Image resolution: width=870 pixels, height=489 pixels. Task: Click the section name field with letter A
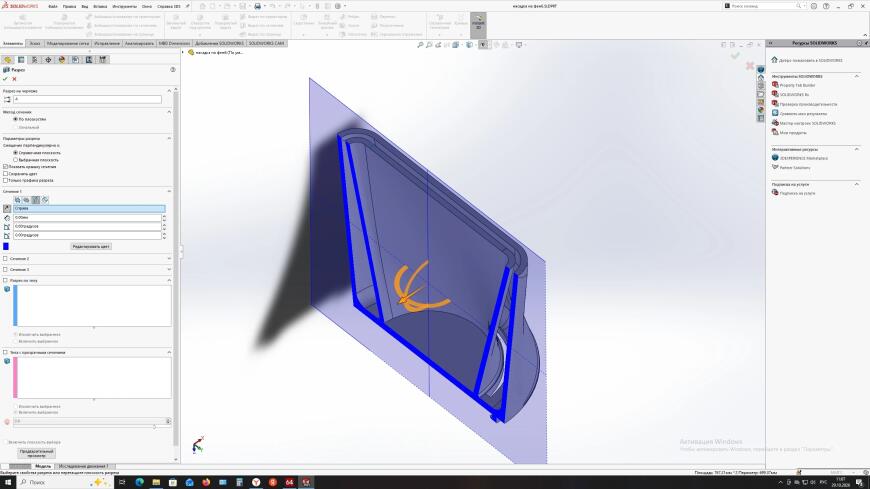click(88, 99)
